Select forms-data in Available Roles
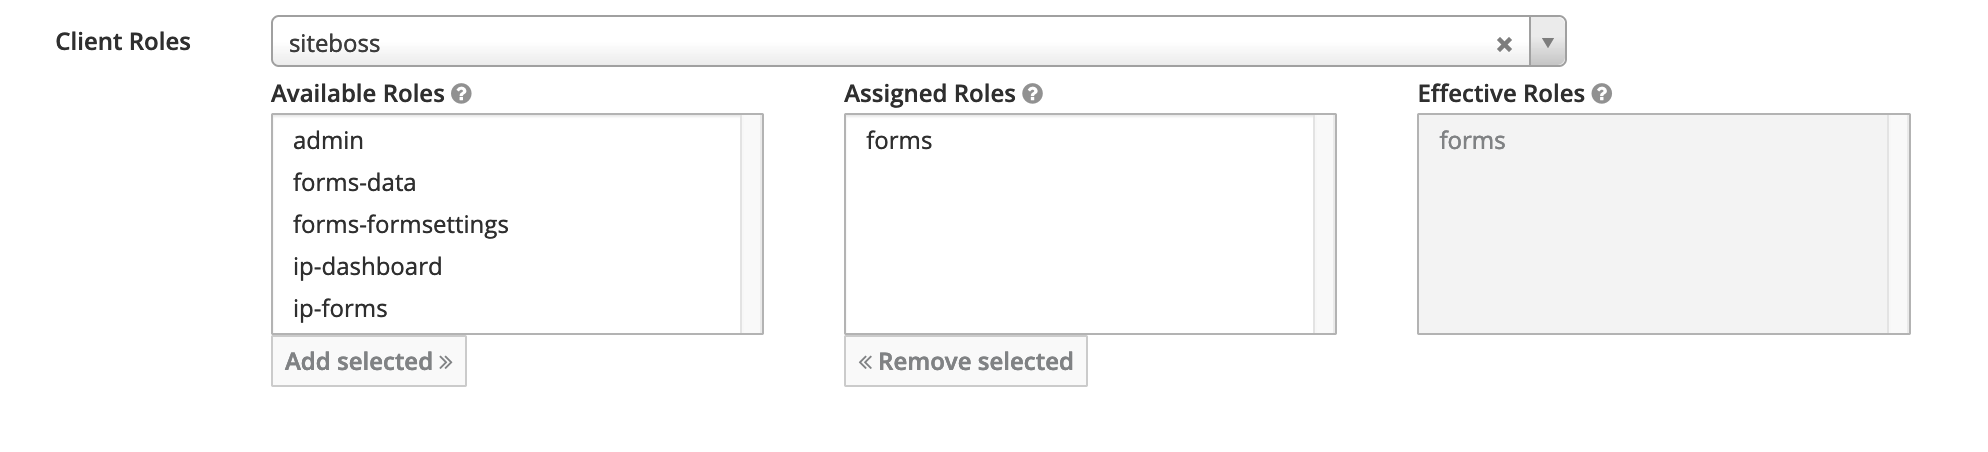 (x=354, y=183)
